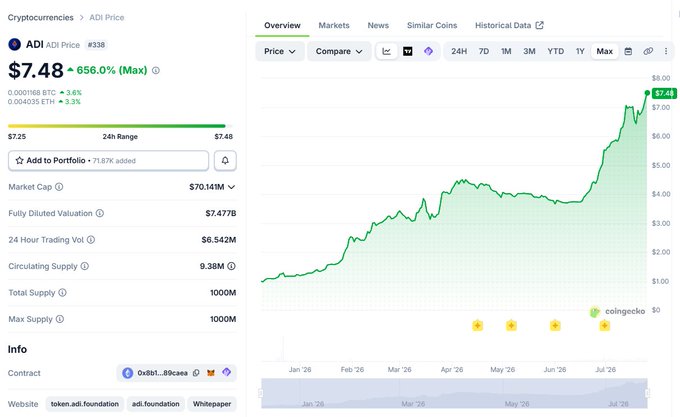
Task: Open the three-dot chart options menu
Action: tap(666, 51)
